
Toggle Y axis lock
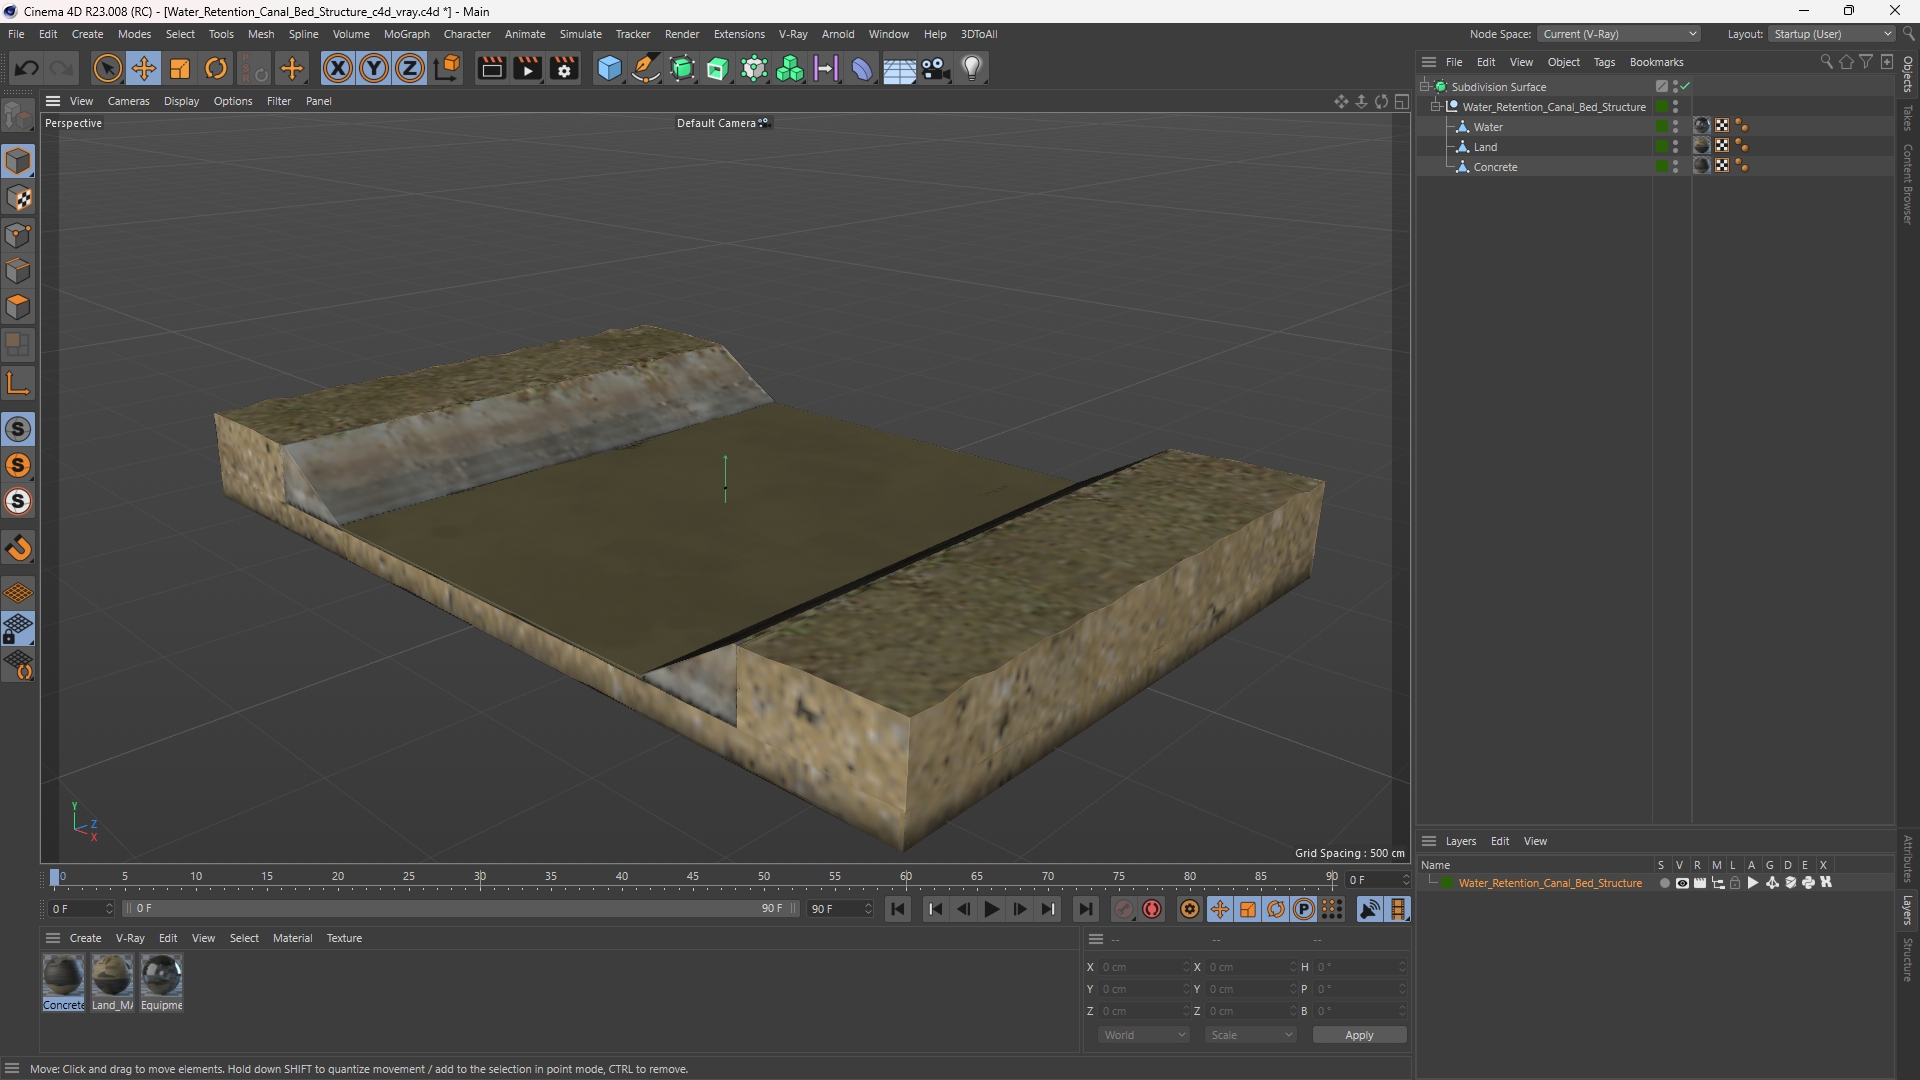pos(374,68)
